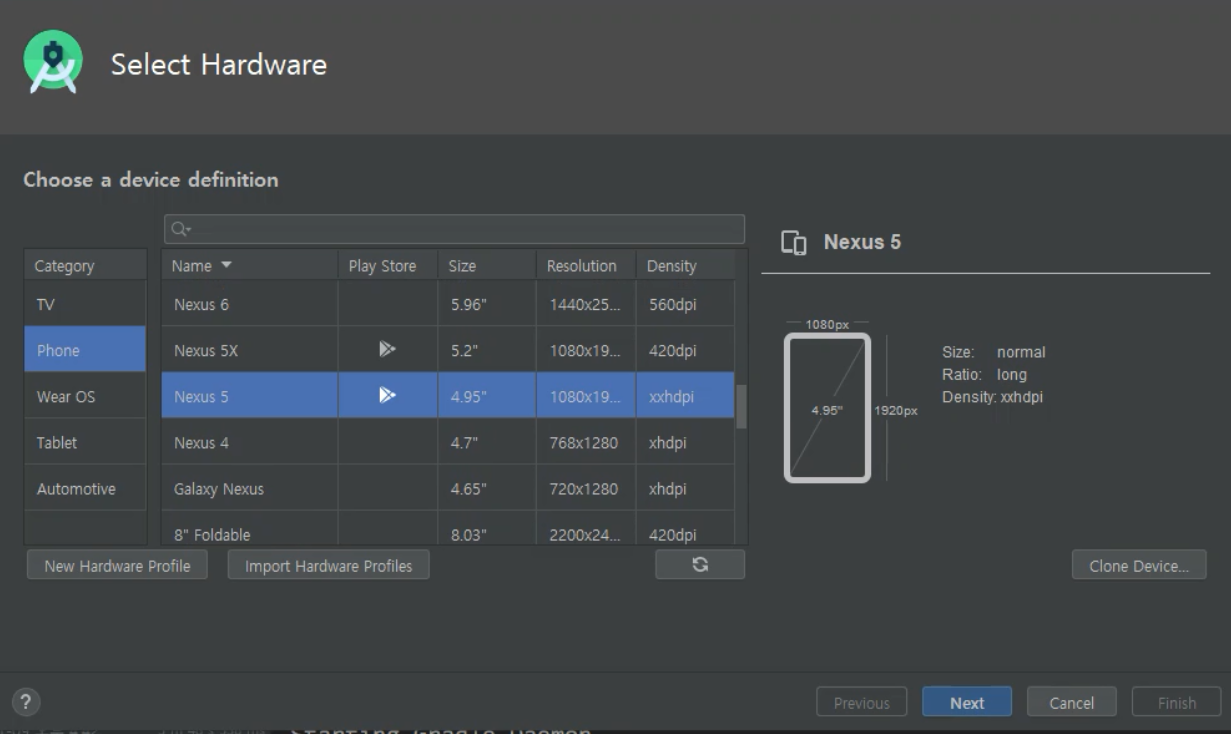The width and height of the screenshot is (1231, 734).
Task: Click the Density column header
Action: click(685, 266)
